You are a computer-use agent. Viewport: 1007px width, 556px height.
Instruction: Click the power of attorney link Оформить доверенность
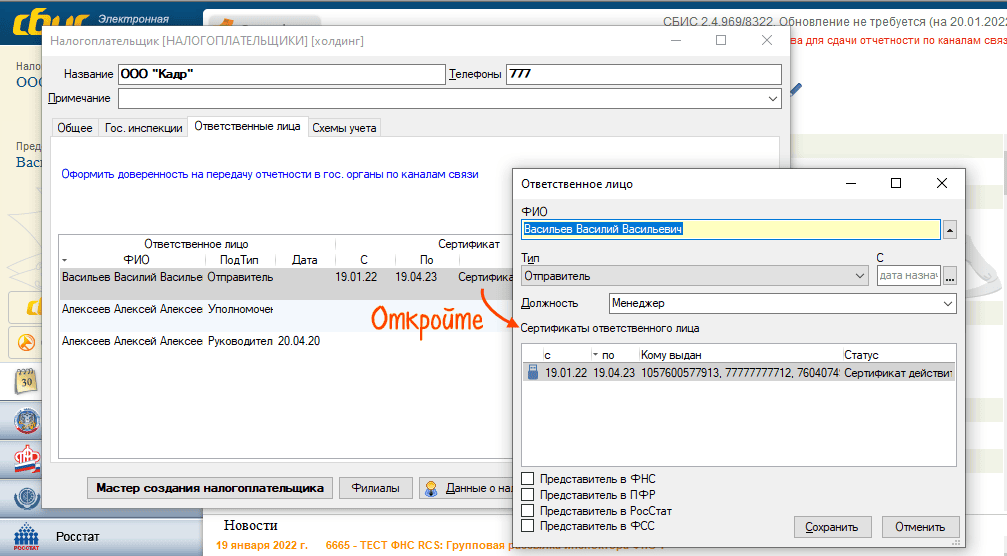270,174
